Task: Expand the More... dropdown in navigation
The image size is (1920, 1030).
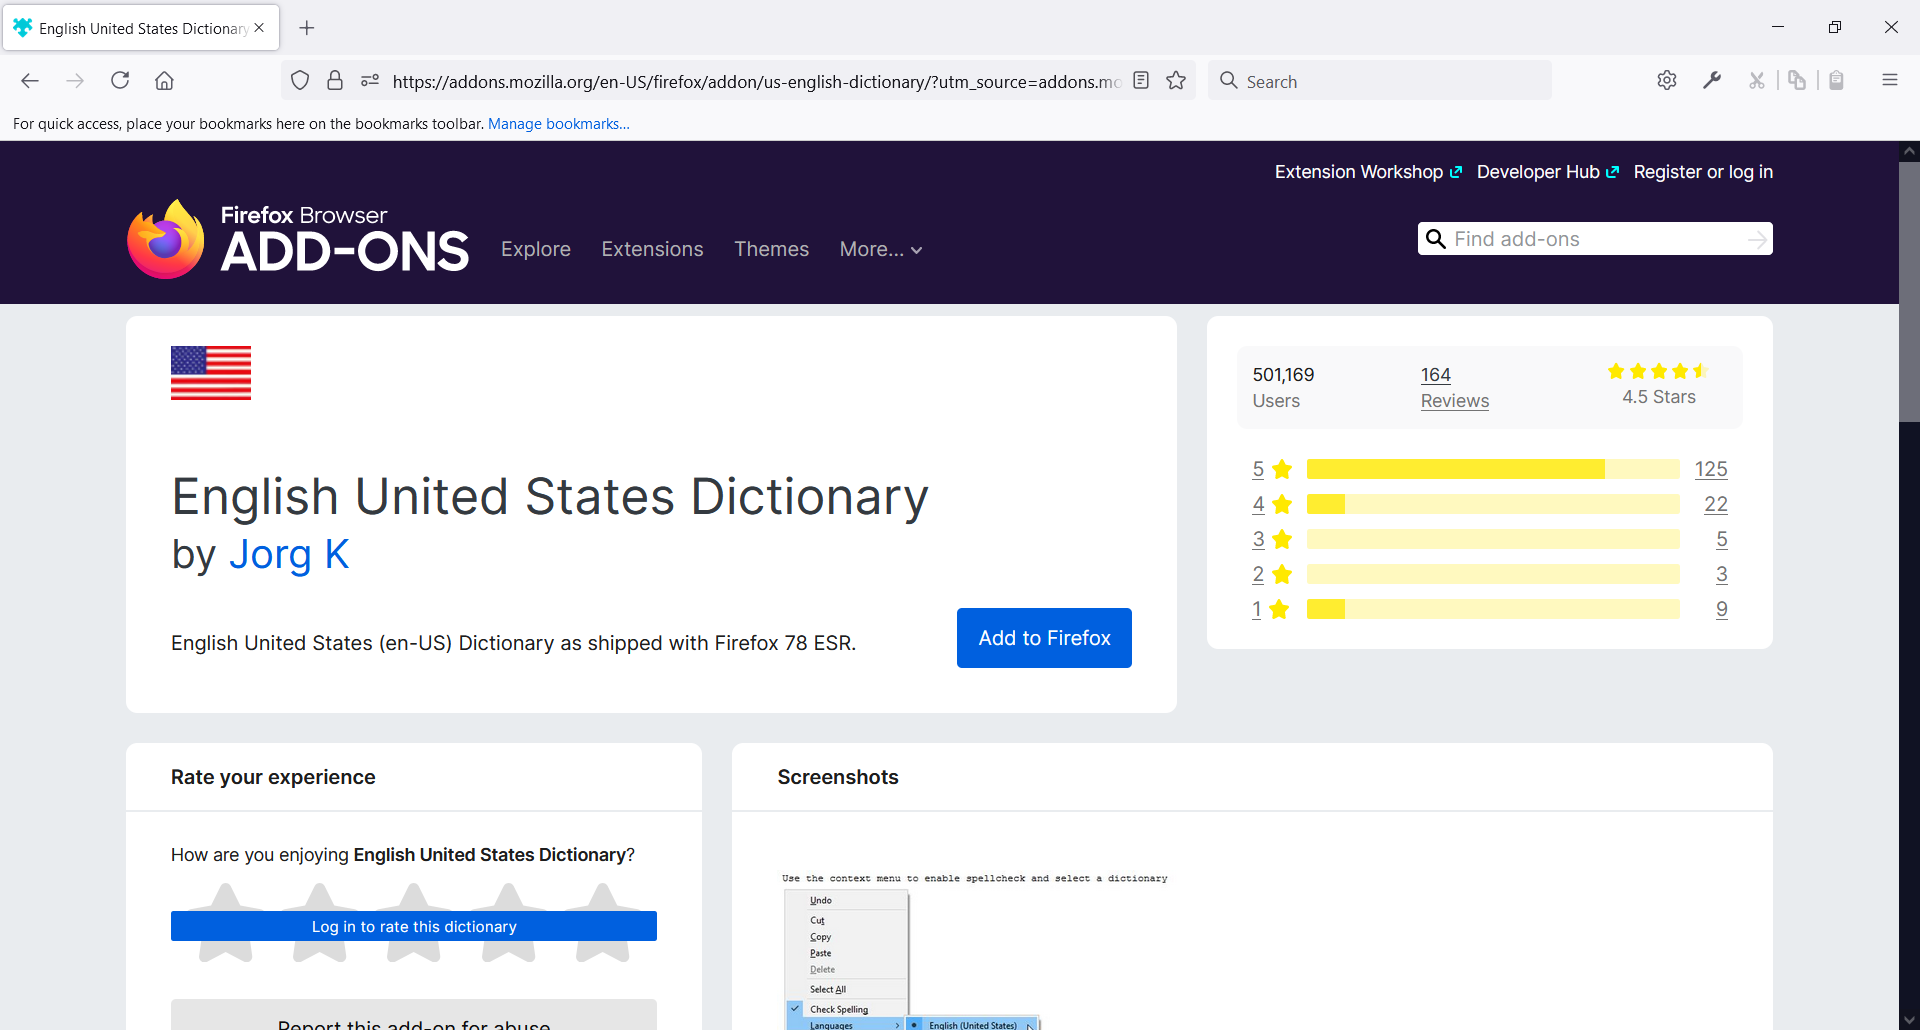Action: click(880, 249)
